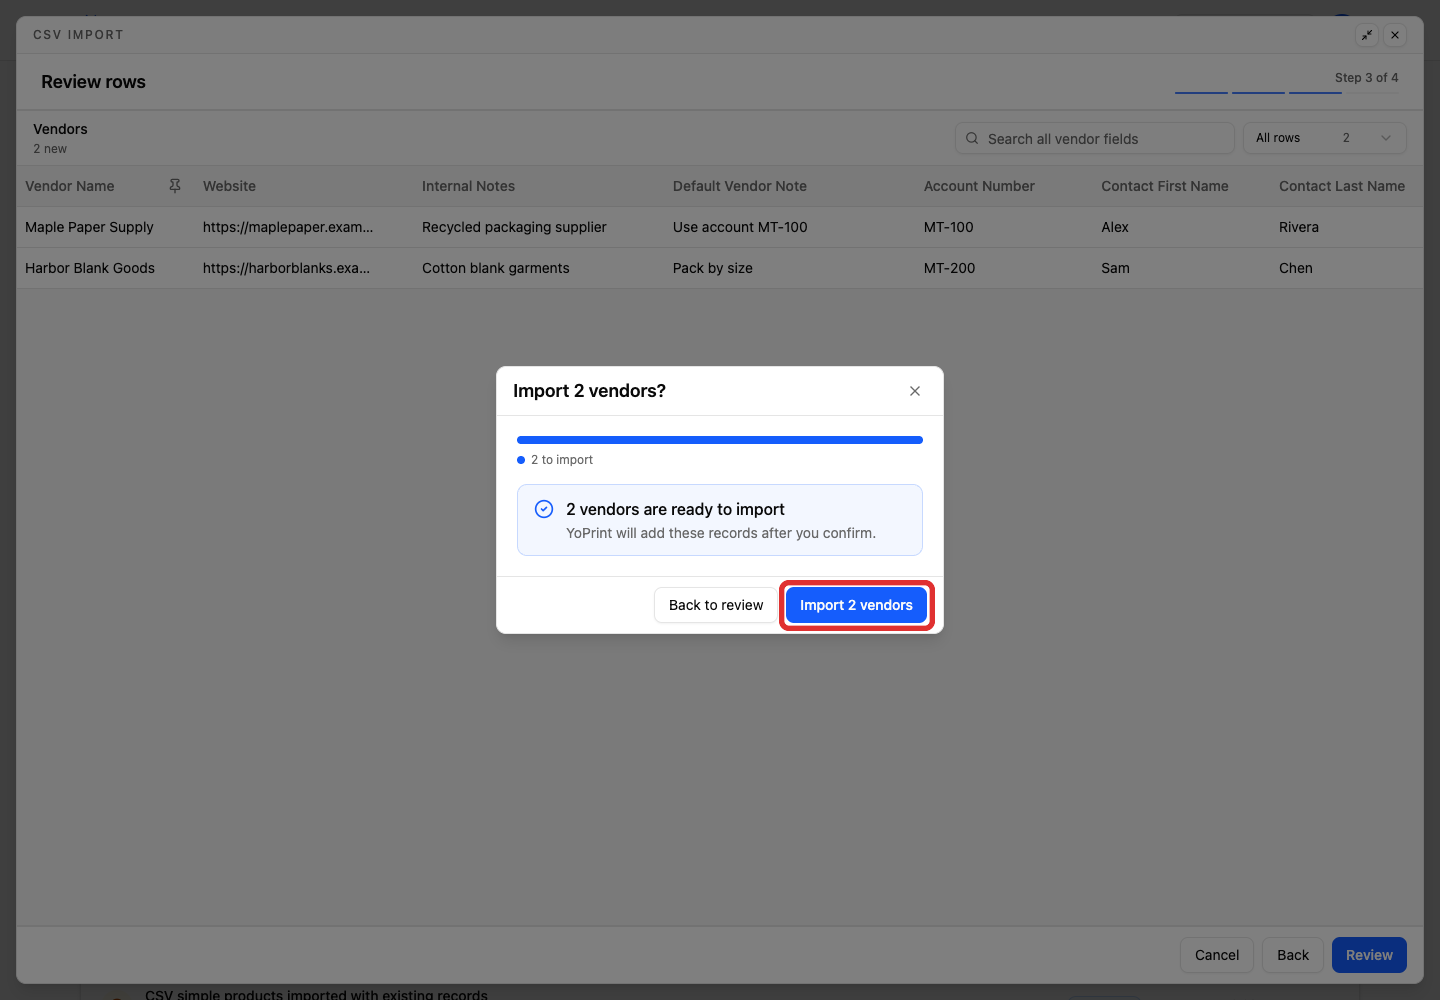Click the maplepaper website cell
Image resolution: width=1440 pixels, height=1000 pixels.
click(288, 227)
